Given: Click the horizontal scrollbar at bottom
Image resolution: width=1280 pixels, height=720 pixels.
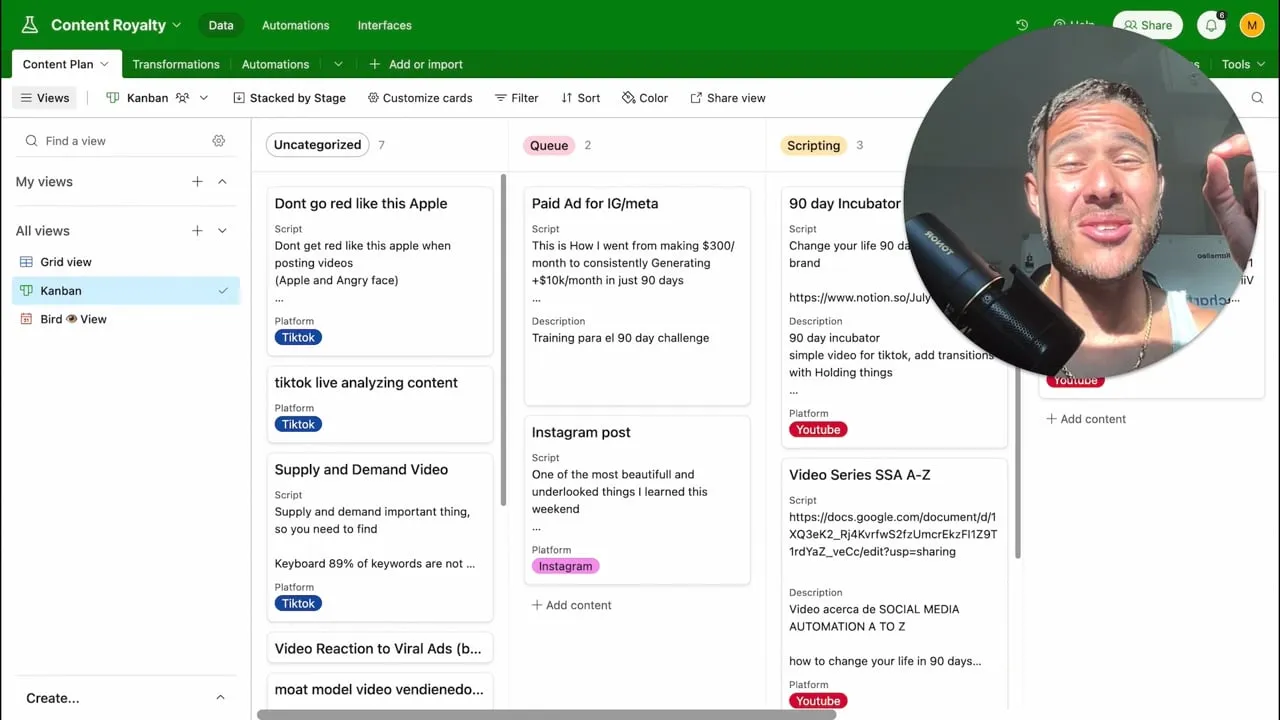Looking at the screenshot, I should coord(546,715).
